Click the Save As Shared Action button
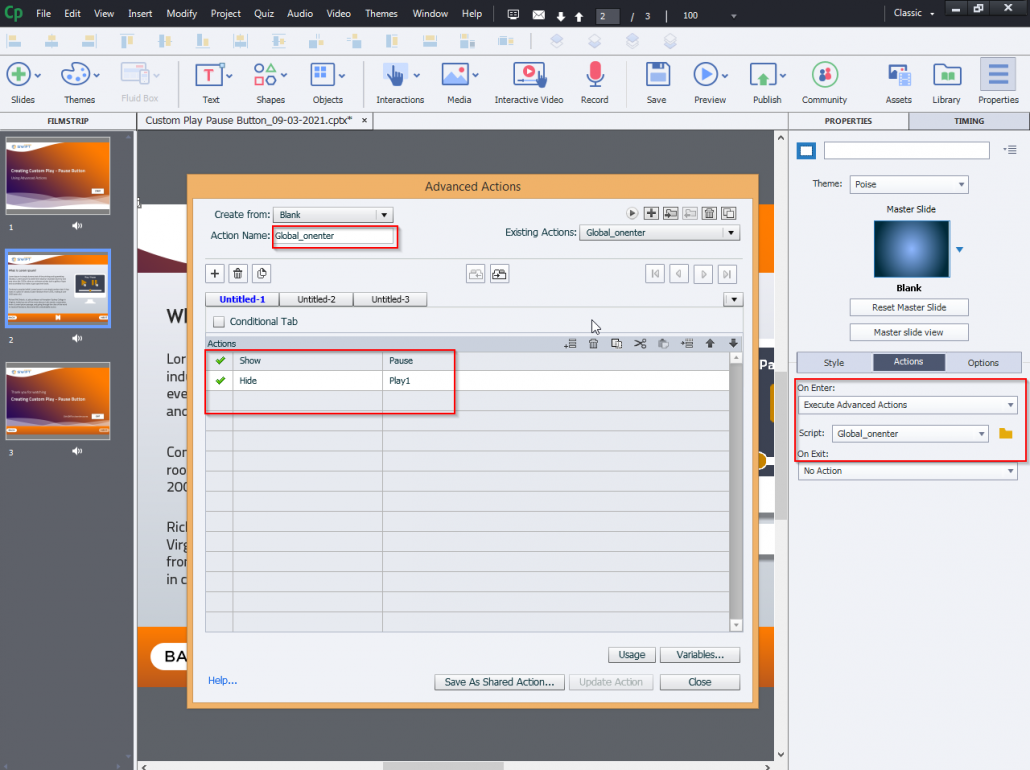Image resolution: width=1030 pixels, height=770 pixels. click(498, 681)
